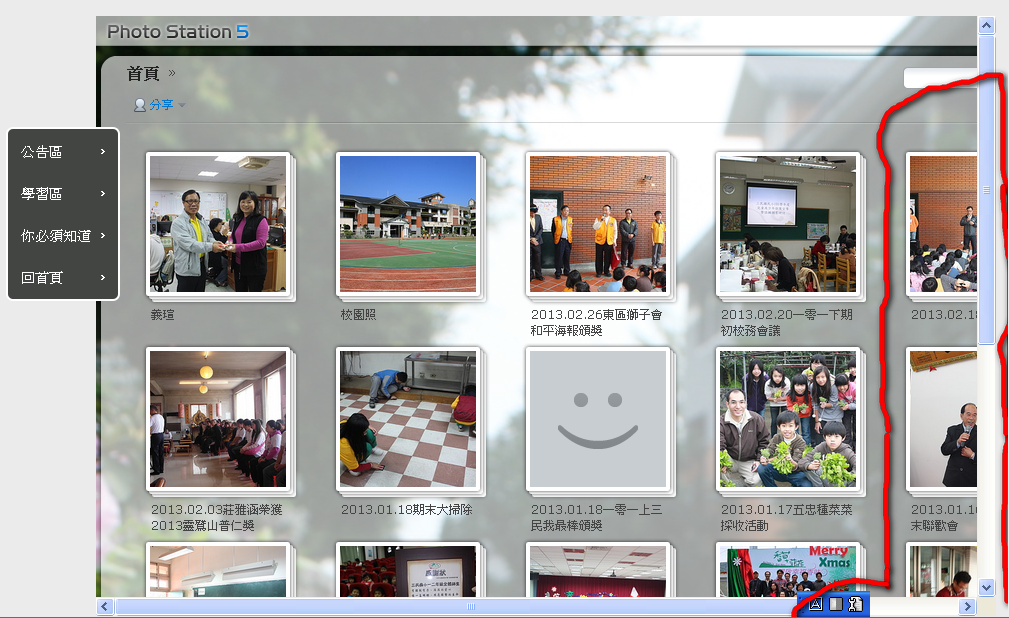Click the 2013.01.18期末大掃除 album title
Viewport: 1009px width, 618px height.
click(x=407, y=510)
